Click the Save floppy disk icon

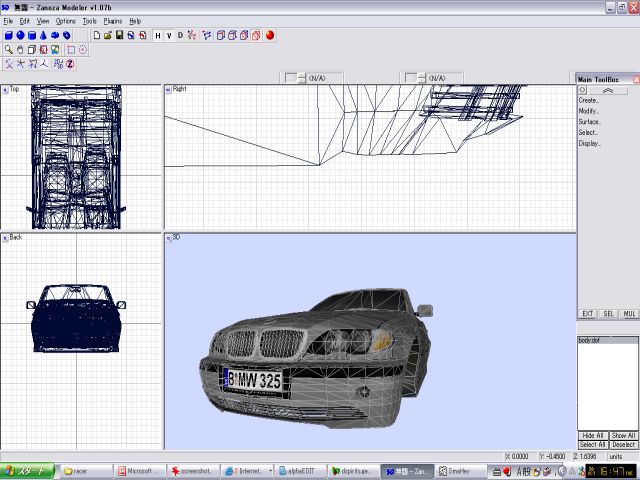point(119,35)
